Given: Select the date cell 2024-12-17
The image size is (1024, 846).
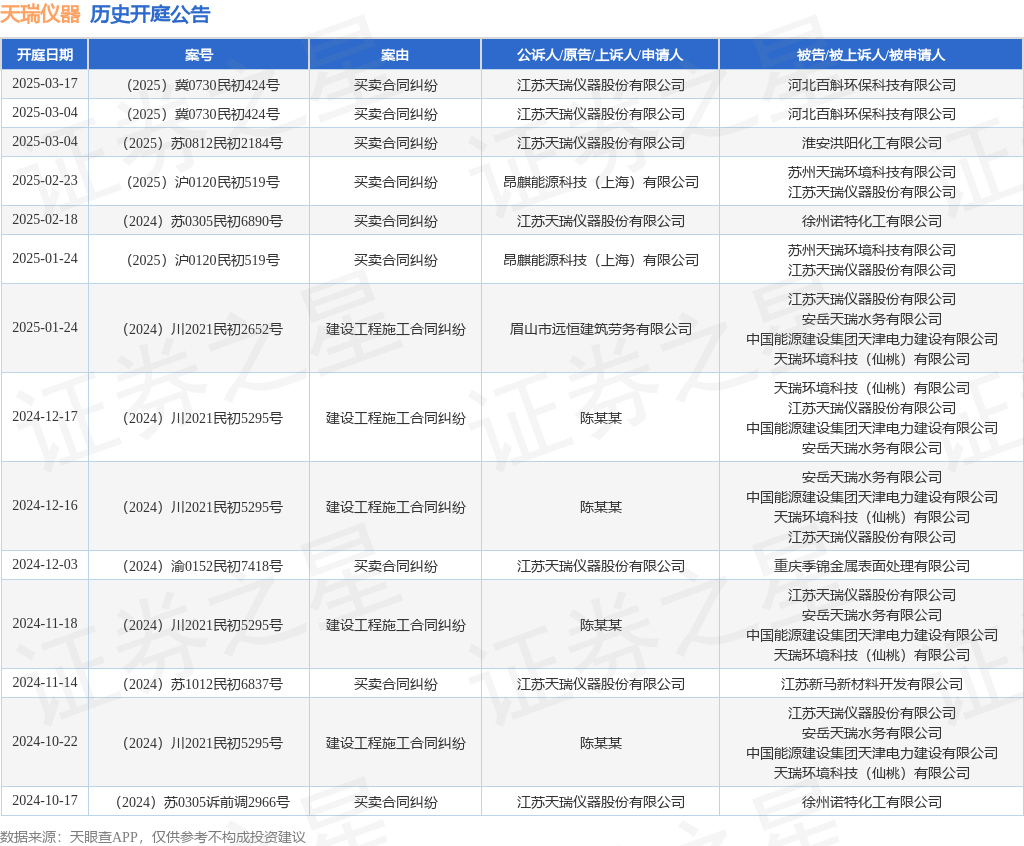Looking at the screenshot, I should [x=44, y=417].
